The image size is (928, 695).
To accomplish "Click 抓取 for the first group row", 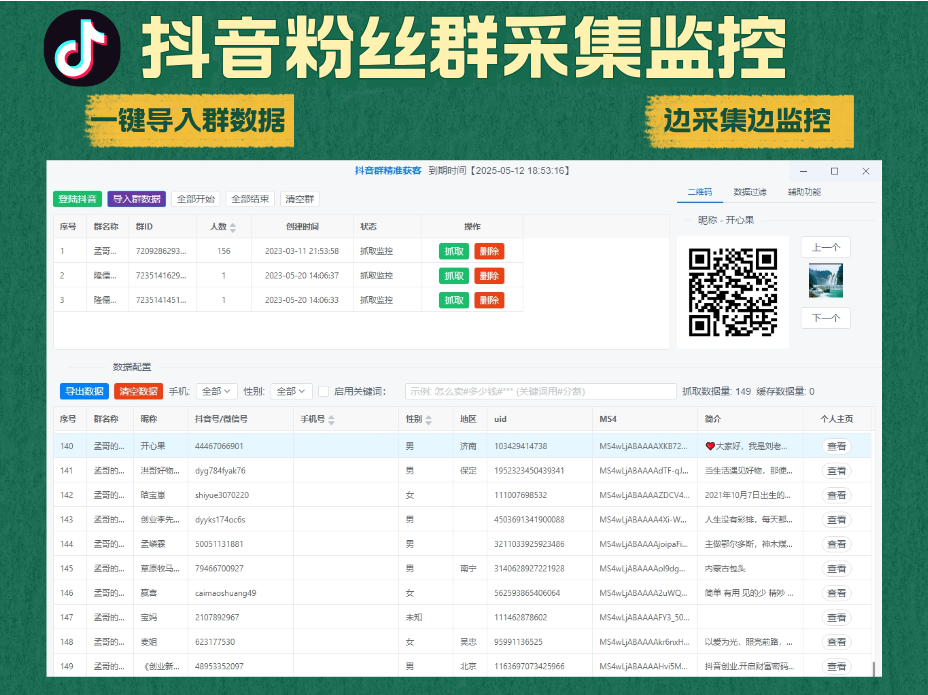I will tap(454, 251).
